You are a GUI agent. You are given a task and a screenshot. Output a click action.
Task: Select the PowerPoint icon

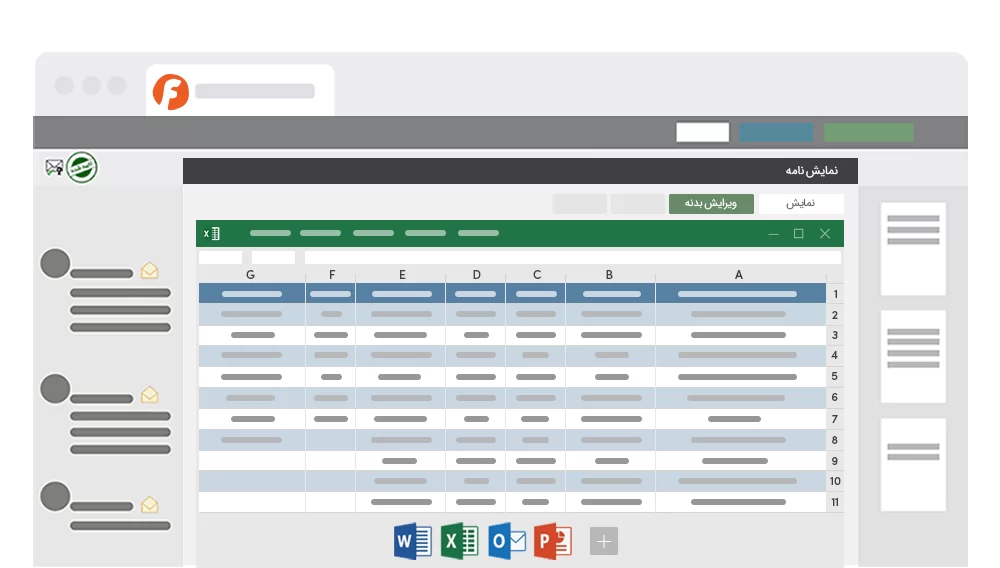point(553,541)
